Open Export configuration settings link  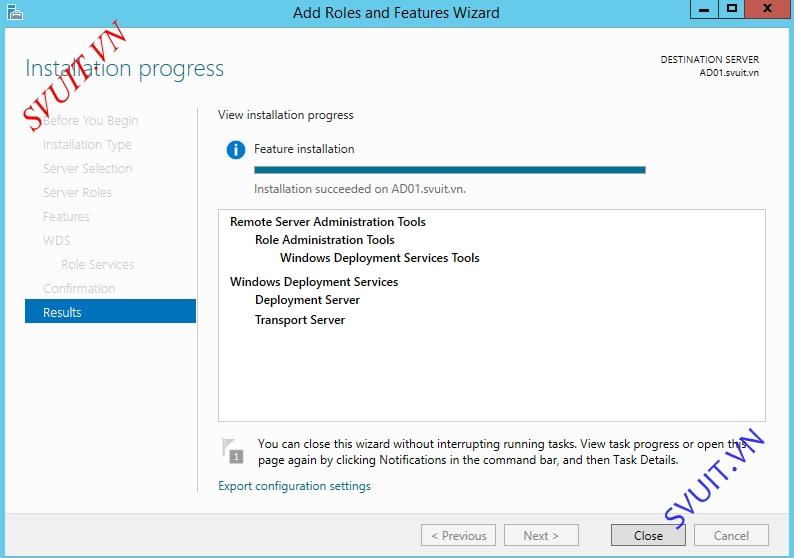point(294,486)
